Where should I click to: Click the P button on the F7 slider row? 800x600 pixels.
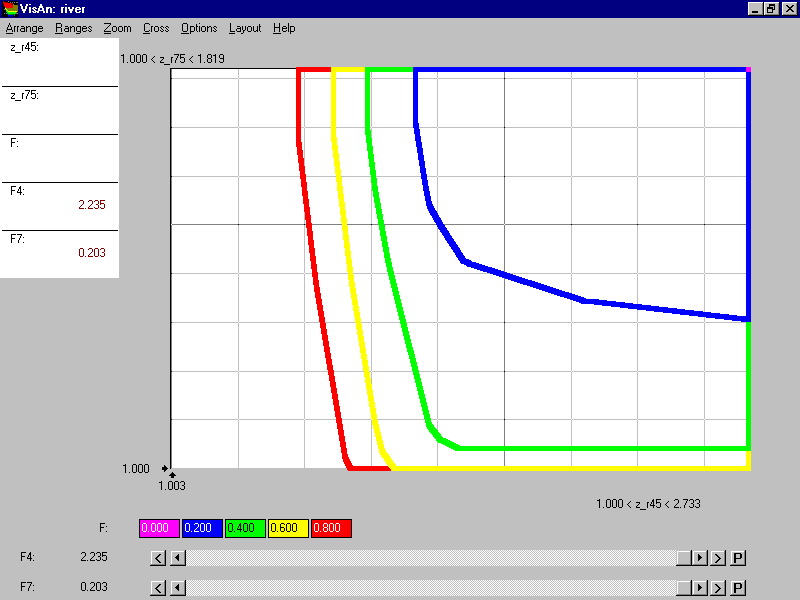pos(738,588)
